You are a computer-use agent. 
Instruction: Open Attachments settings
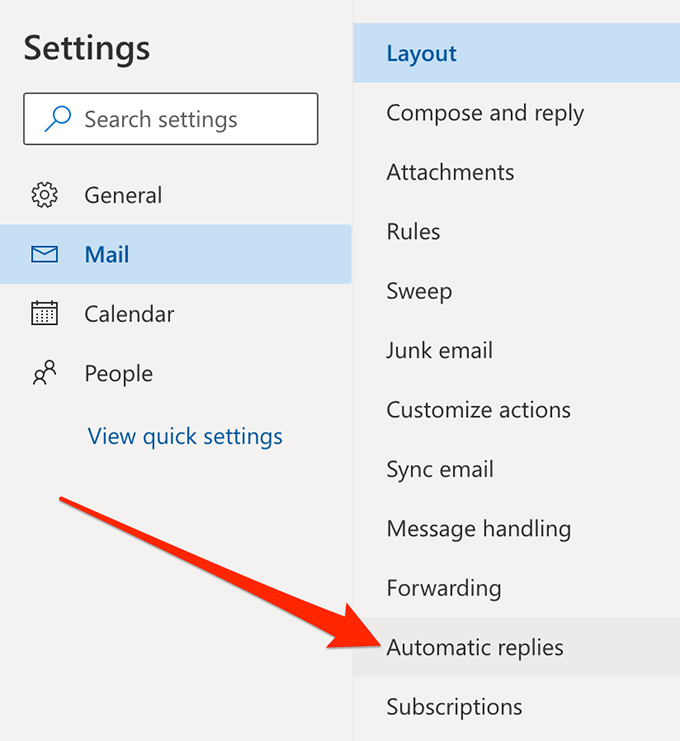(516, 172)
